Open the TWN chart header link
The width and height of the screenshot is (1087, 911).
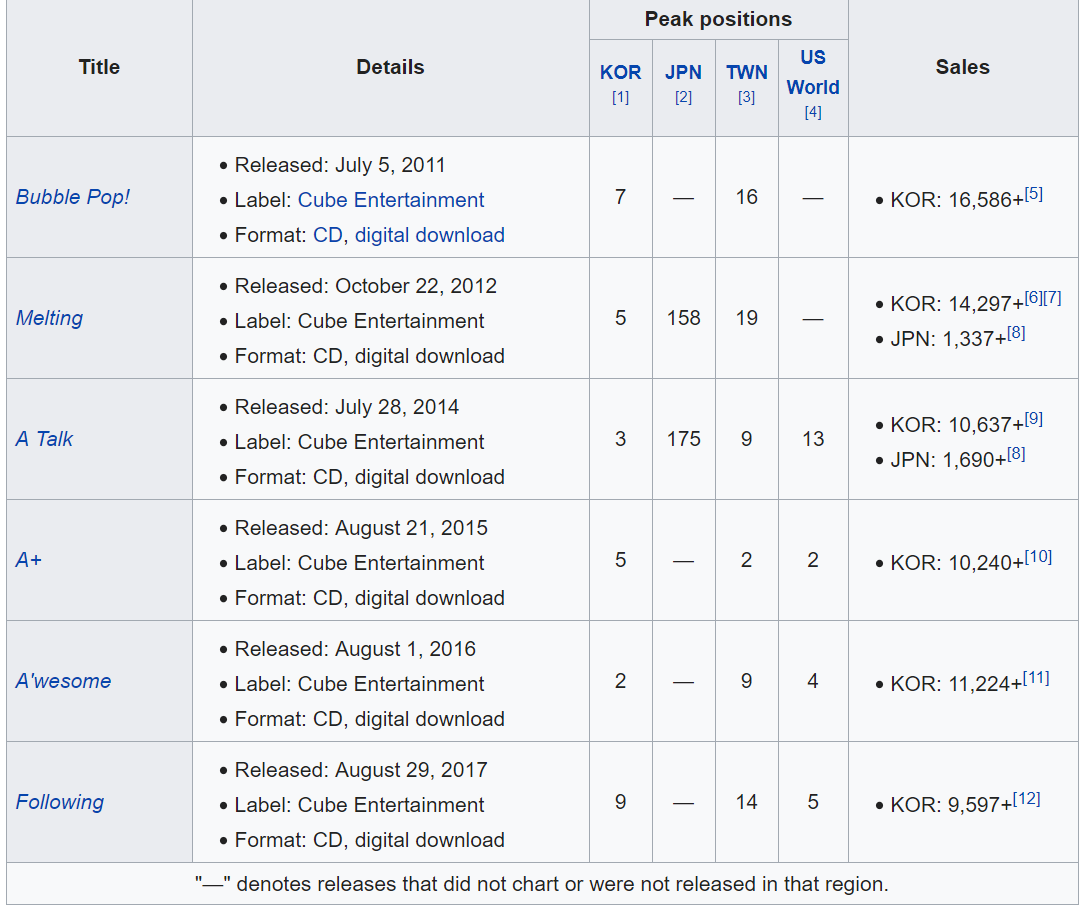(x=747, y=72)
